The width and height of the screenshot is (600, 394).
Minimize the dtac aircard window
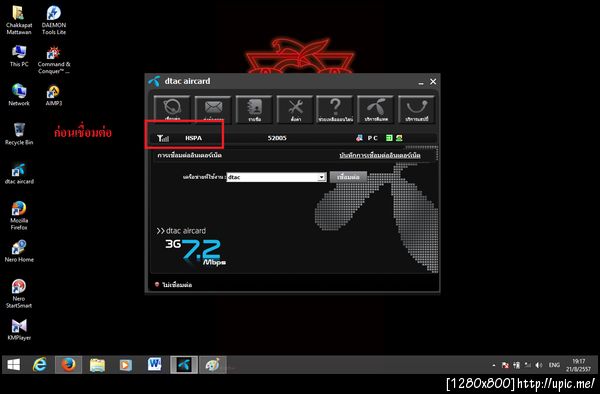pyautogui.click(x=421, y=82)
